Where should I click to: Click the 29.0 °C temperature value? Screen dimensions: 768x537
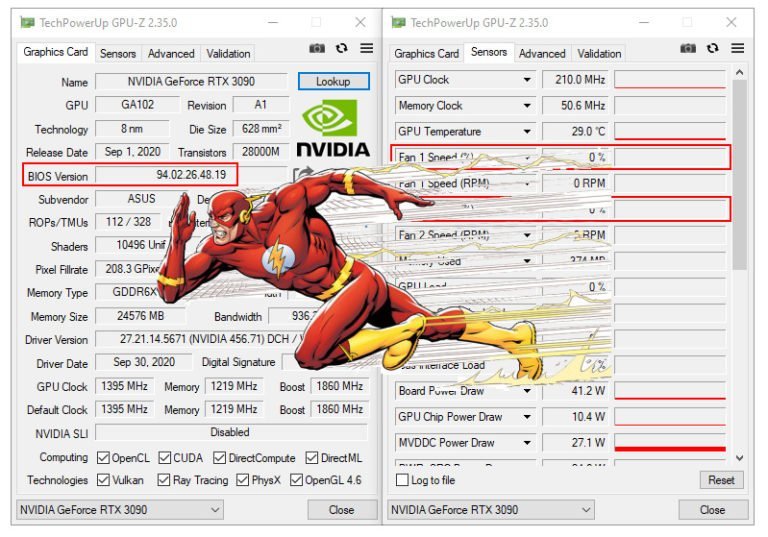[576, 131]
